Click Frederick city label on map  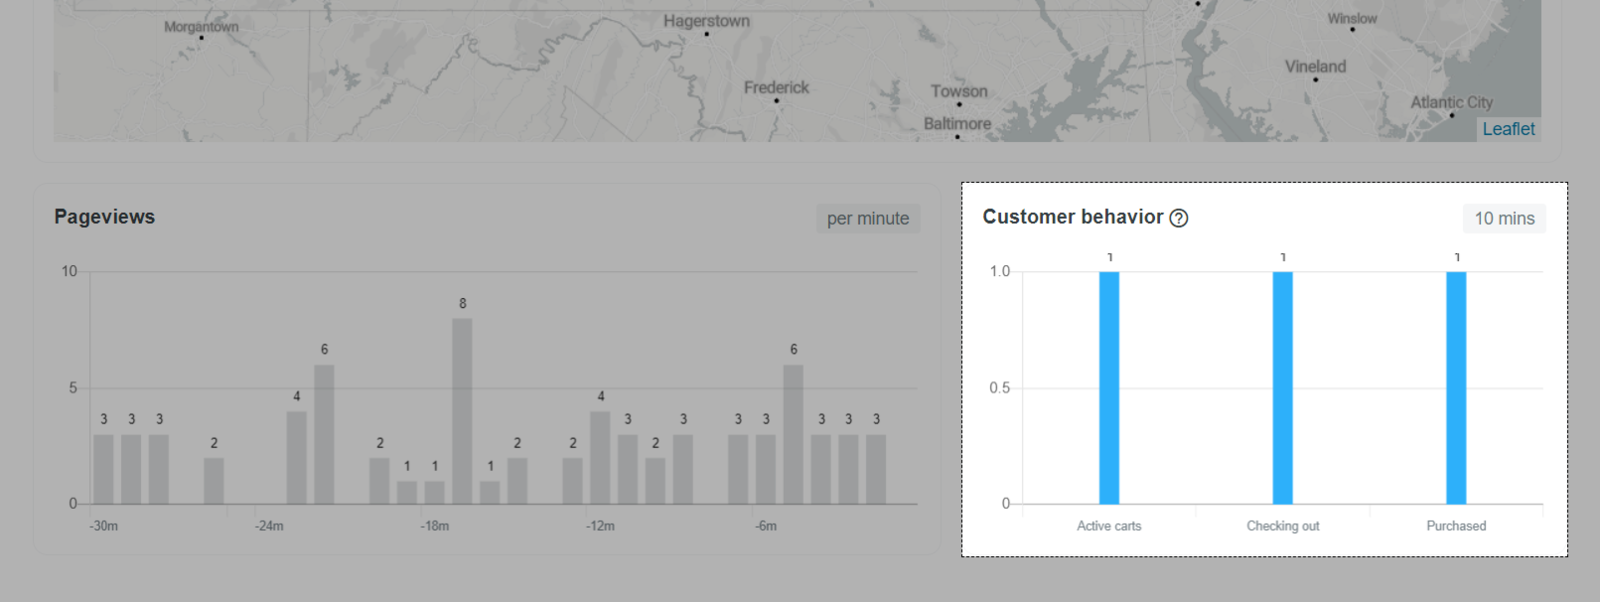(x=776, y=88)
